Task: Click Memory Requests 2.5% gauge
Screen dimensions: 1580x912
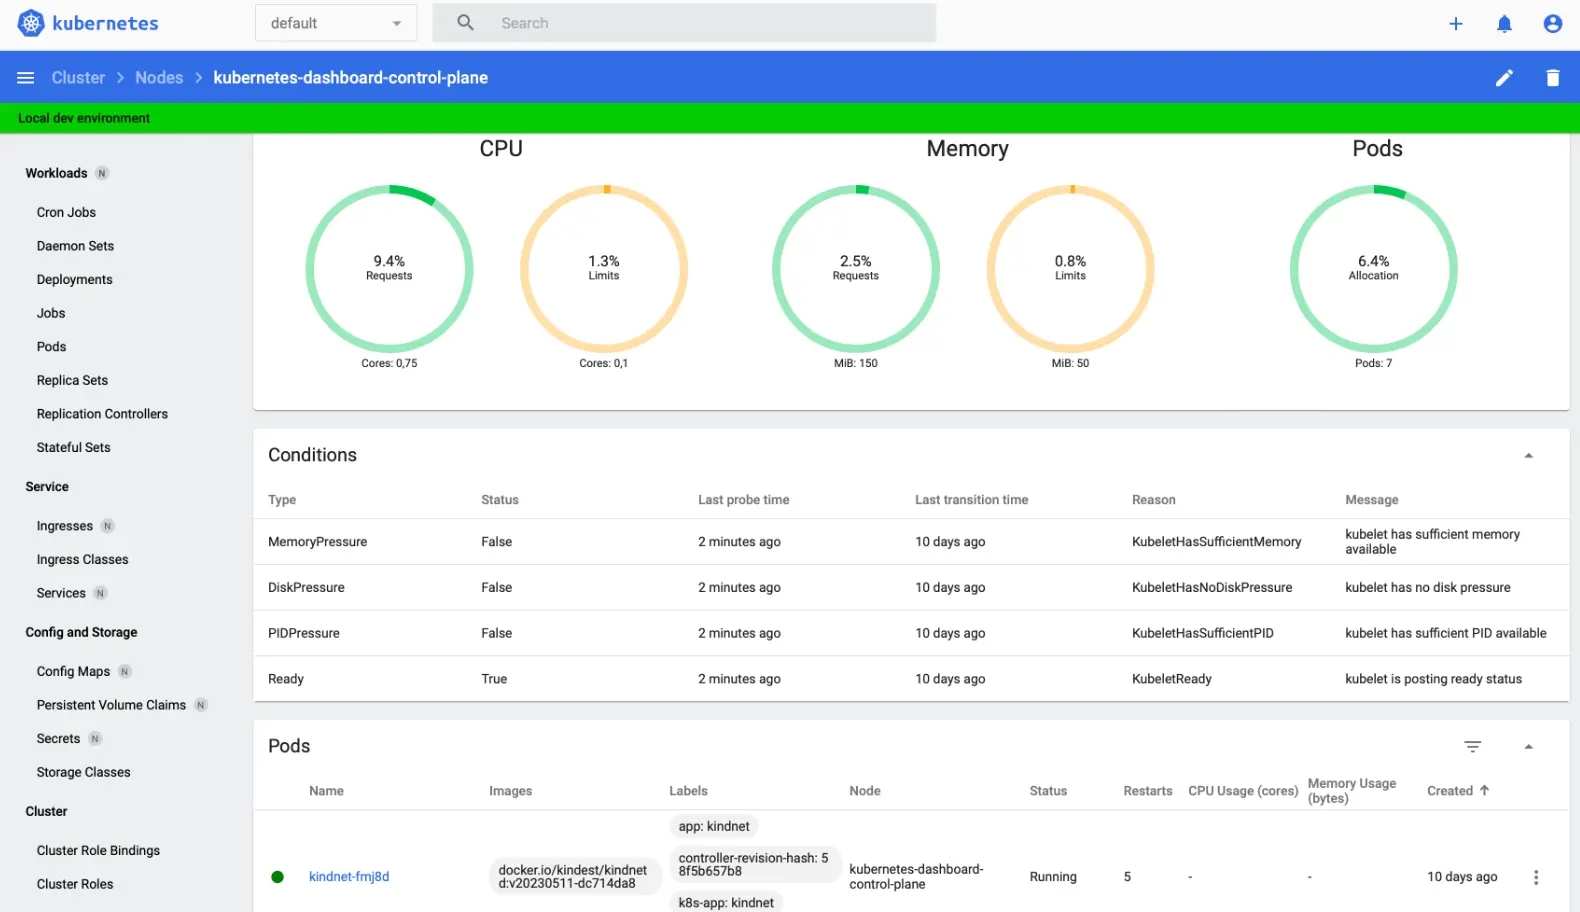Action: pyautogui.click(x=856, y=268)
